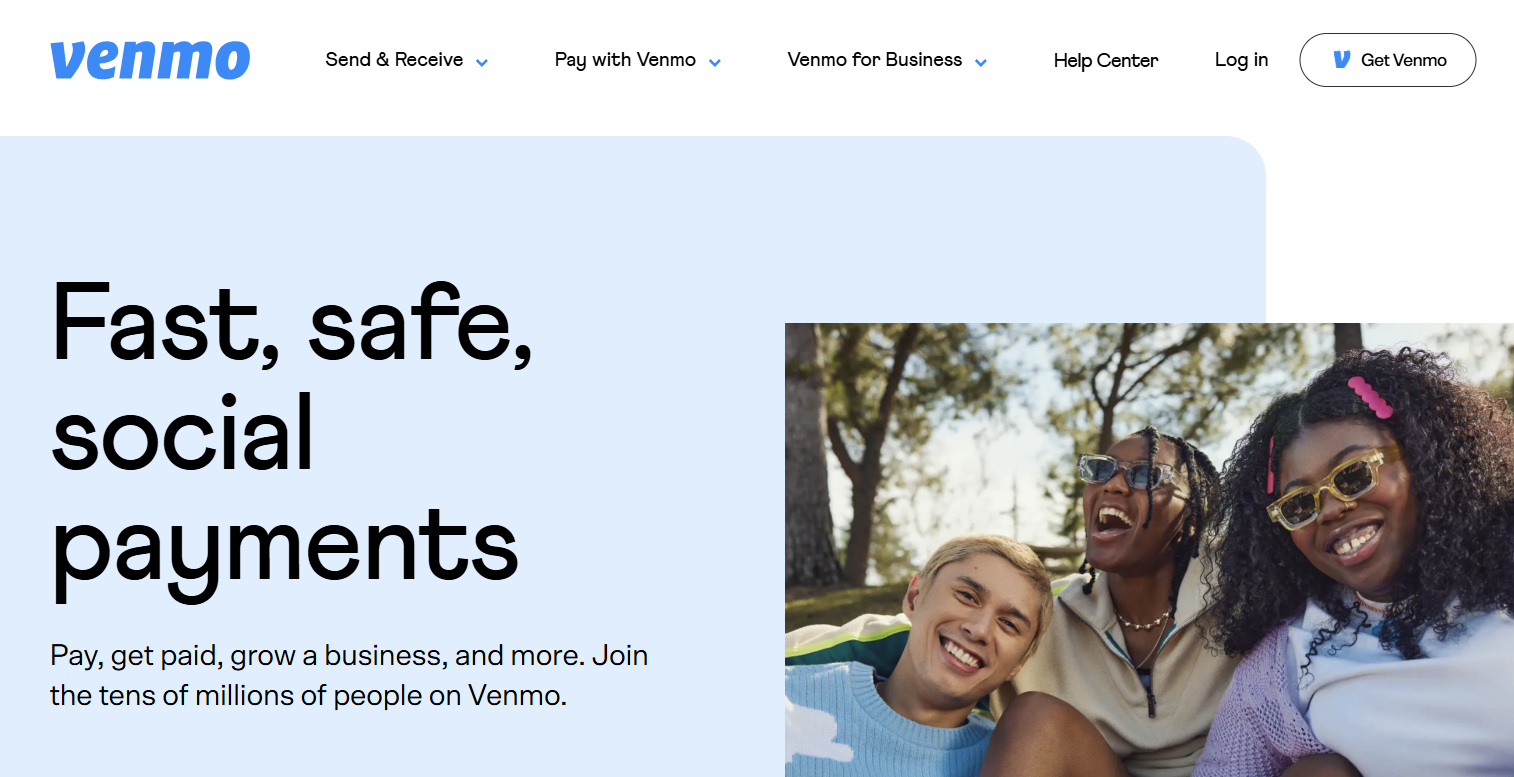This screenshot has height=777, width=1514.
Task: Expand the Pay with Venmo chevron arrow
Action: coord(715,62)
